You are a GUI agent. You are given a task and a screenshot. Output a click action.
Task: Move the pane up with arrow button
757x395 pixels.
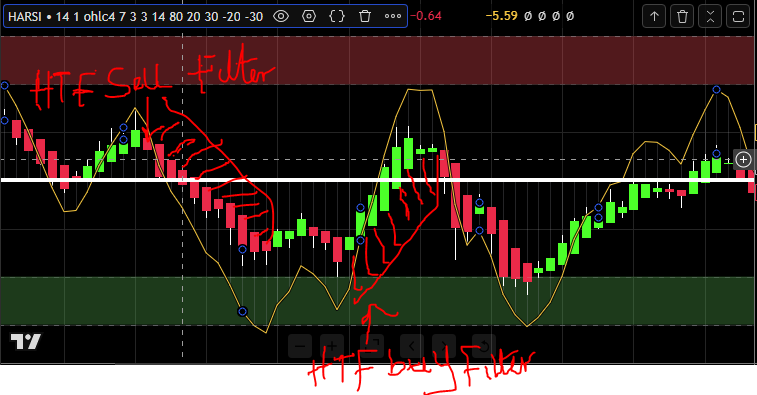[x=654, y=16]
